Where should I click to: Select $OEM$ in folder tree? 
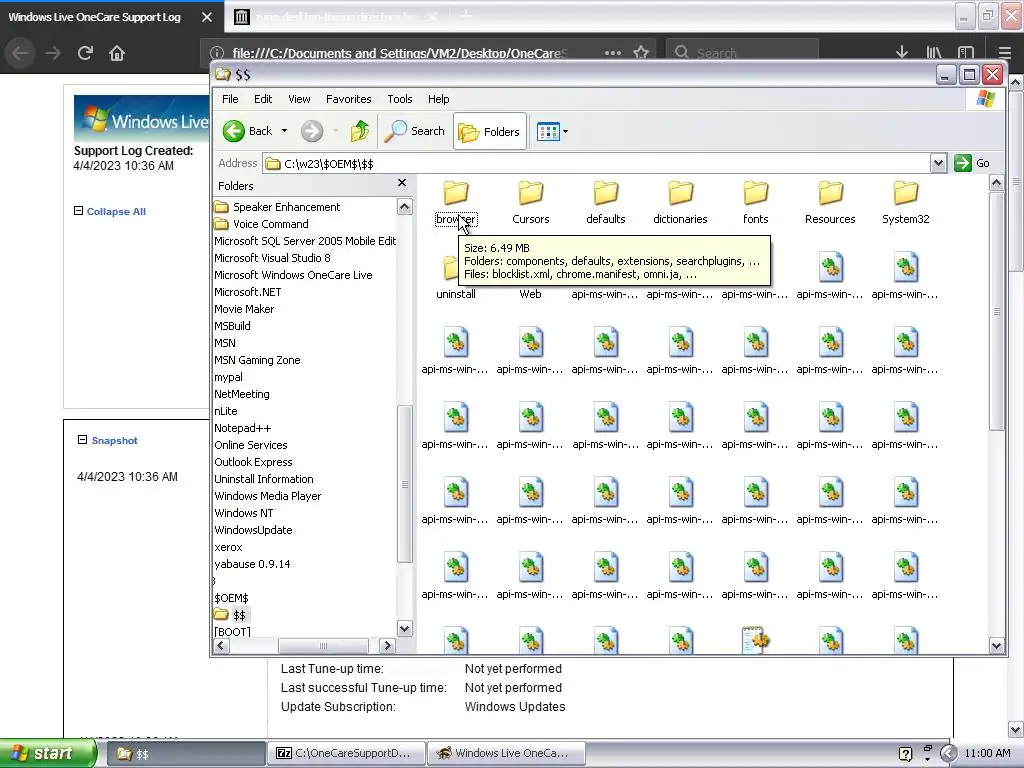[231, 598]
